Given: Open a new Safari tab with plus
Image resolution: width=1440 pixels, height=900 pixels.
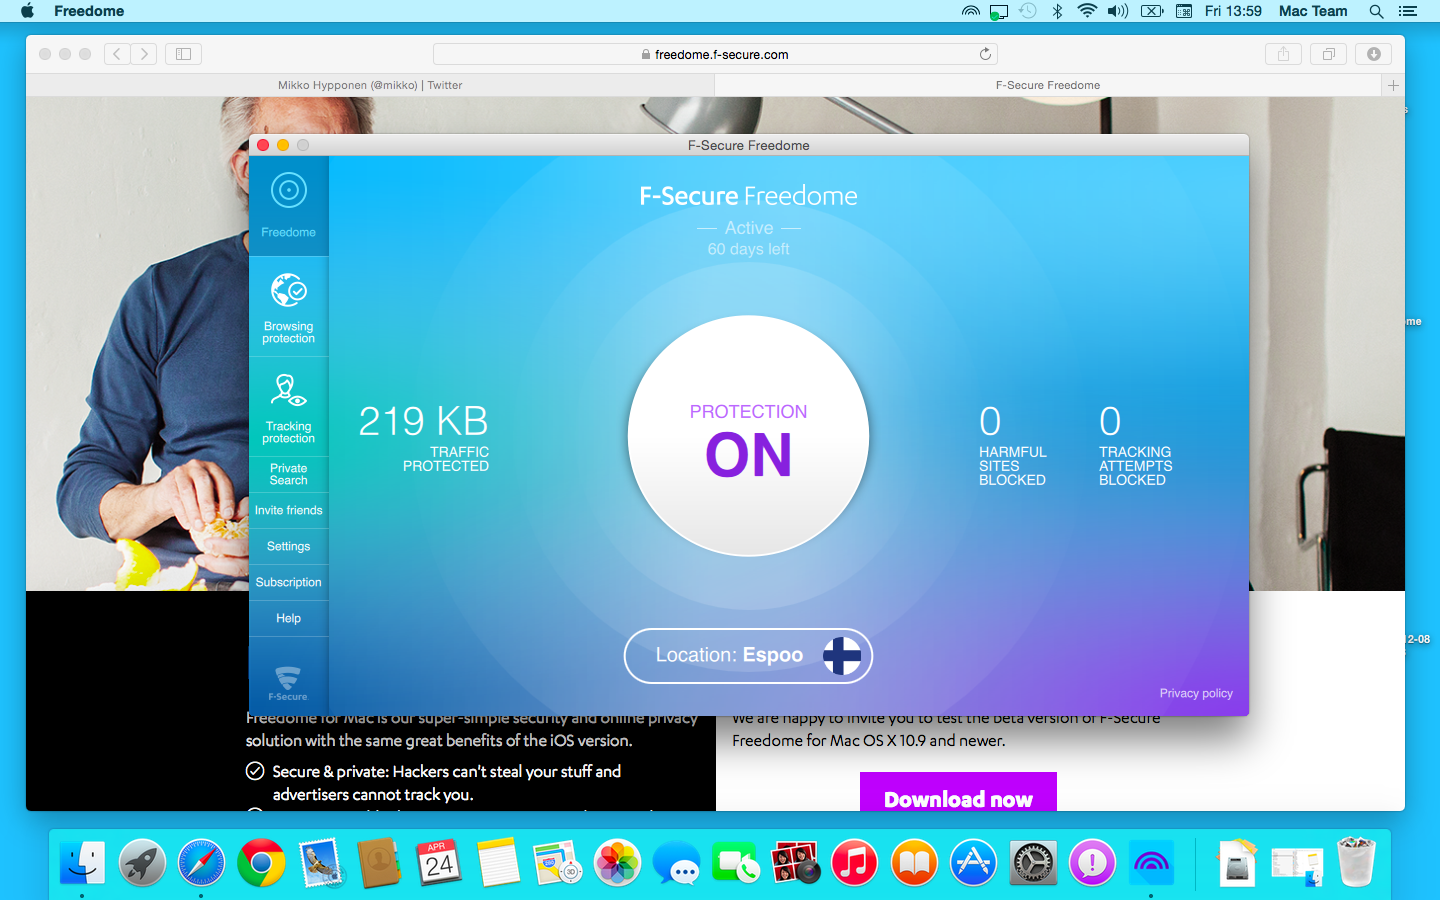Looking at the screenshot, I should click(x=1393, y=85).
